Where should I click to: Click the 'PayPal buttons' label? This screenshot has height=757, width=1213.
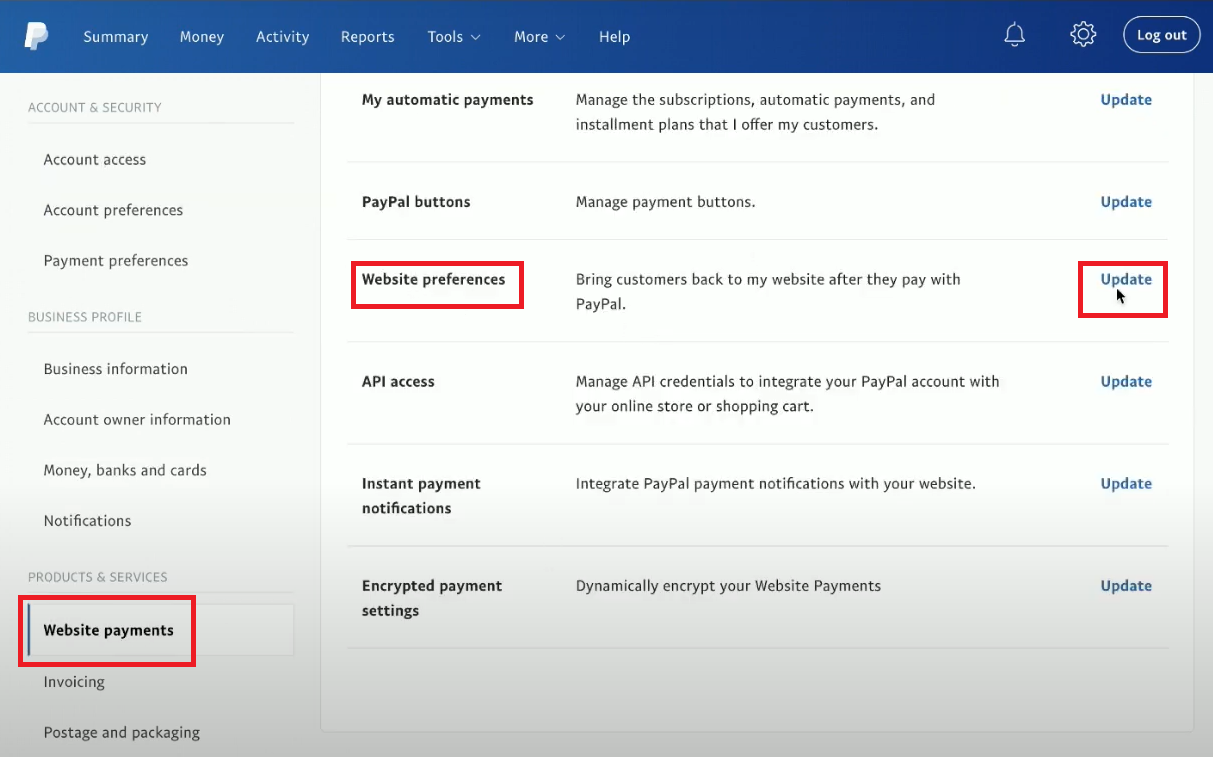pos(415,202)
